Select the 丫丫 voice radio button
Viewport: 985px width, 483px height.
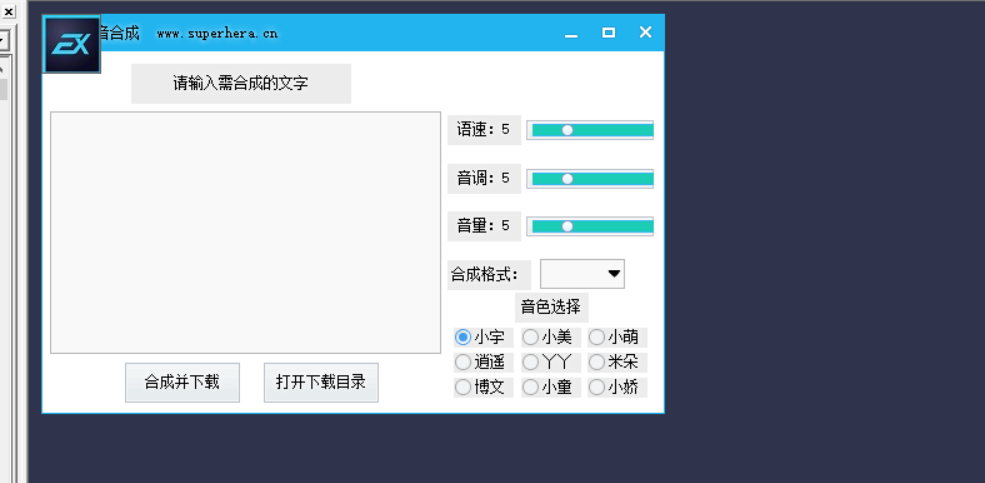(530, 362)
